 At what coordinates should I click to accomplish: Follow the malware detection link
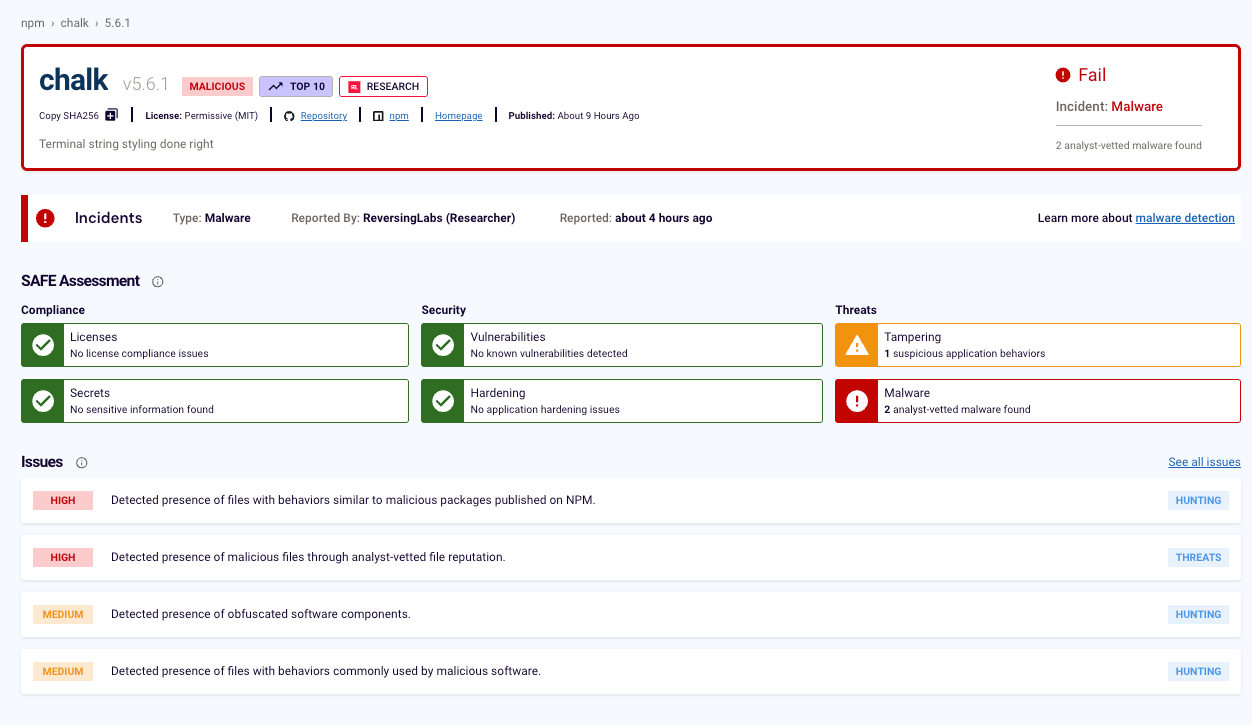click(1185, 217)
